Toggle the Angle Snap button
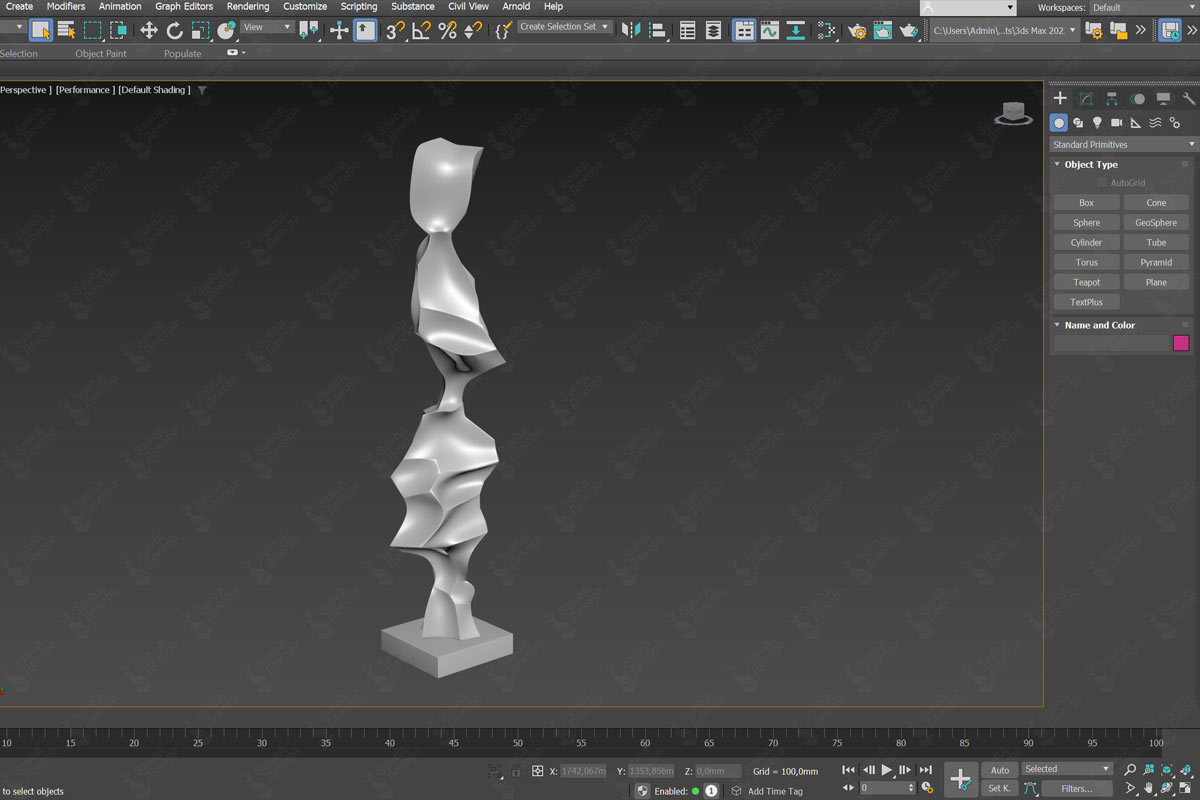 [421, 30]
